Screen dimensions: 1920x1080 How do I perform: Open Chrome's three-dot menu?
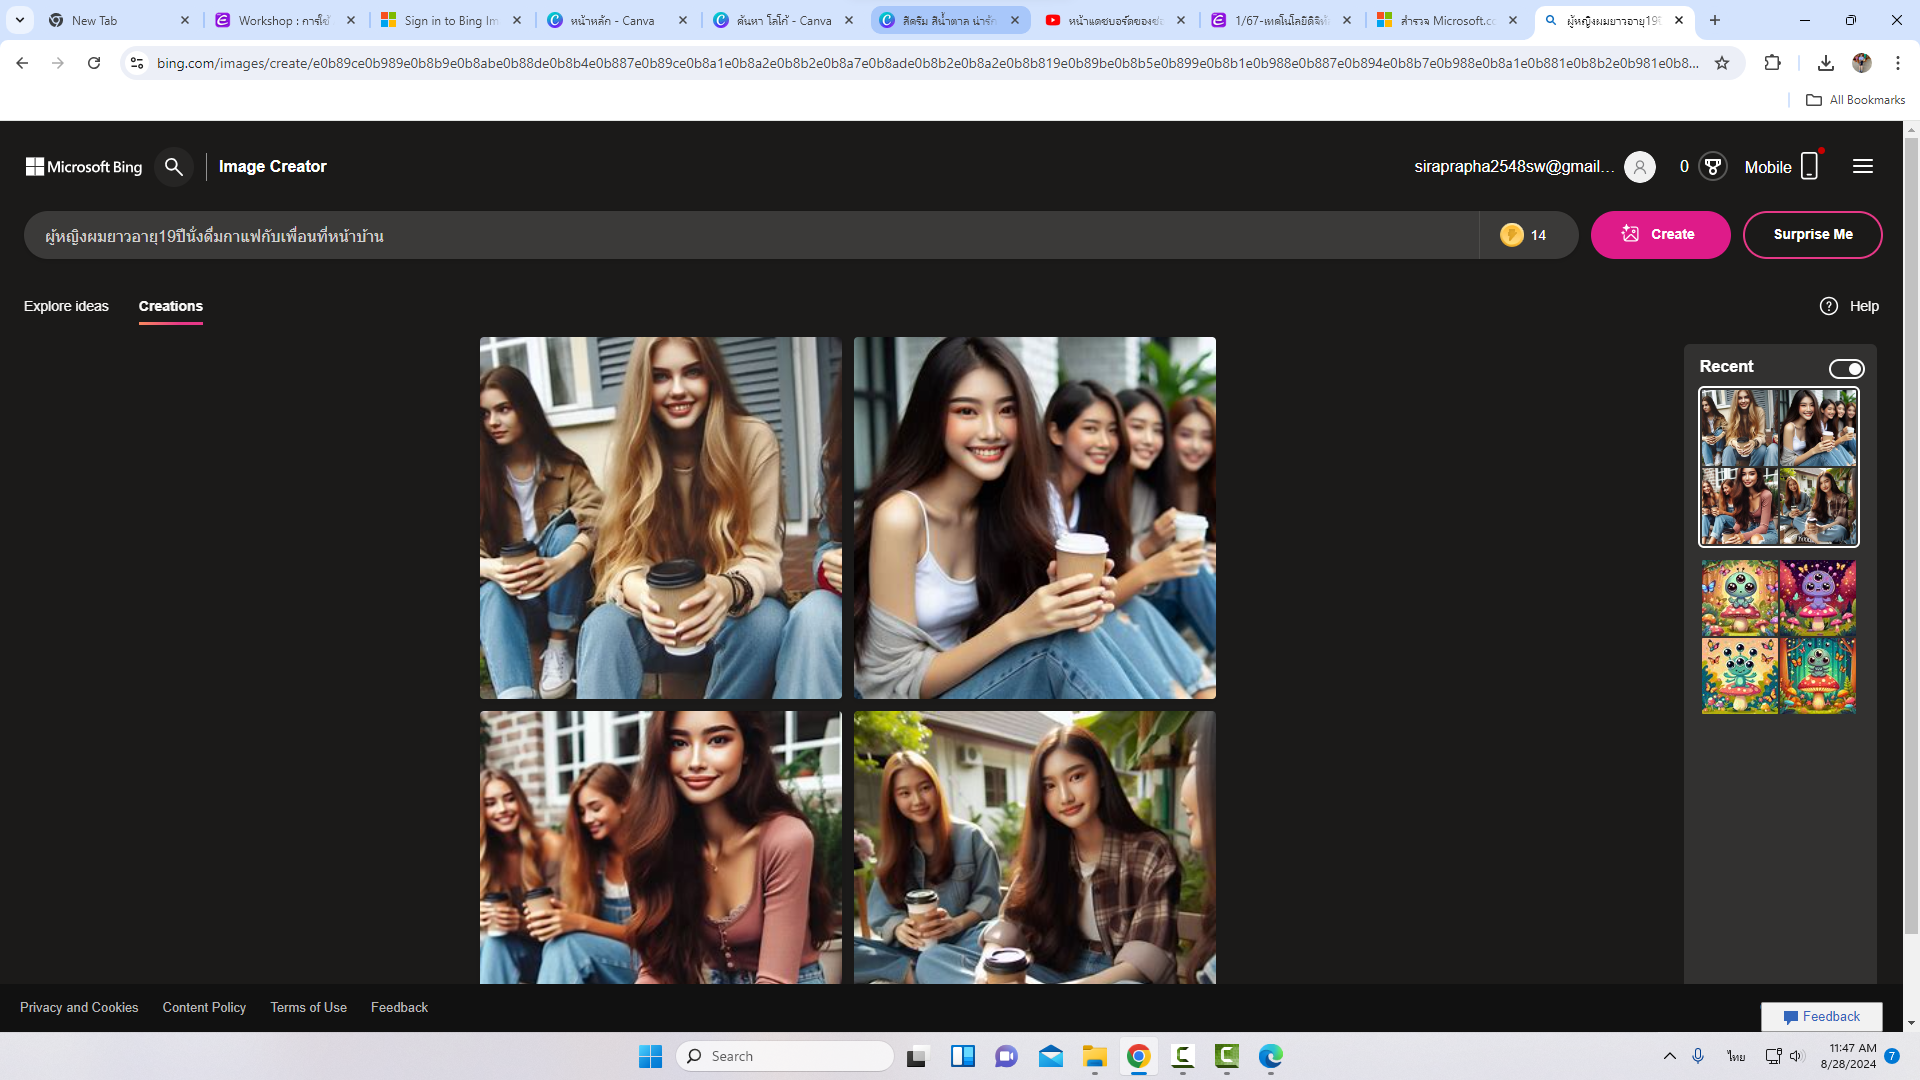(x=1898, y=63)
